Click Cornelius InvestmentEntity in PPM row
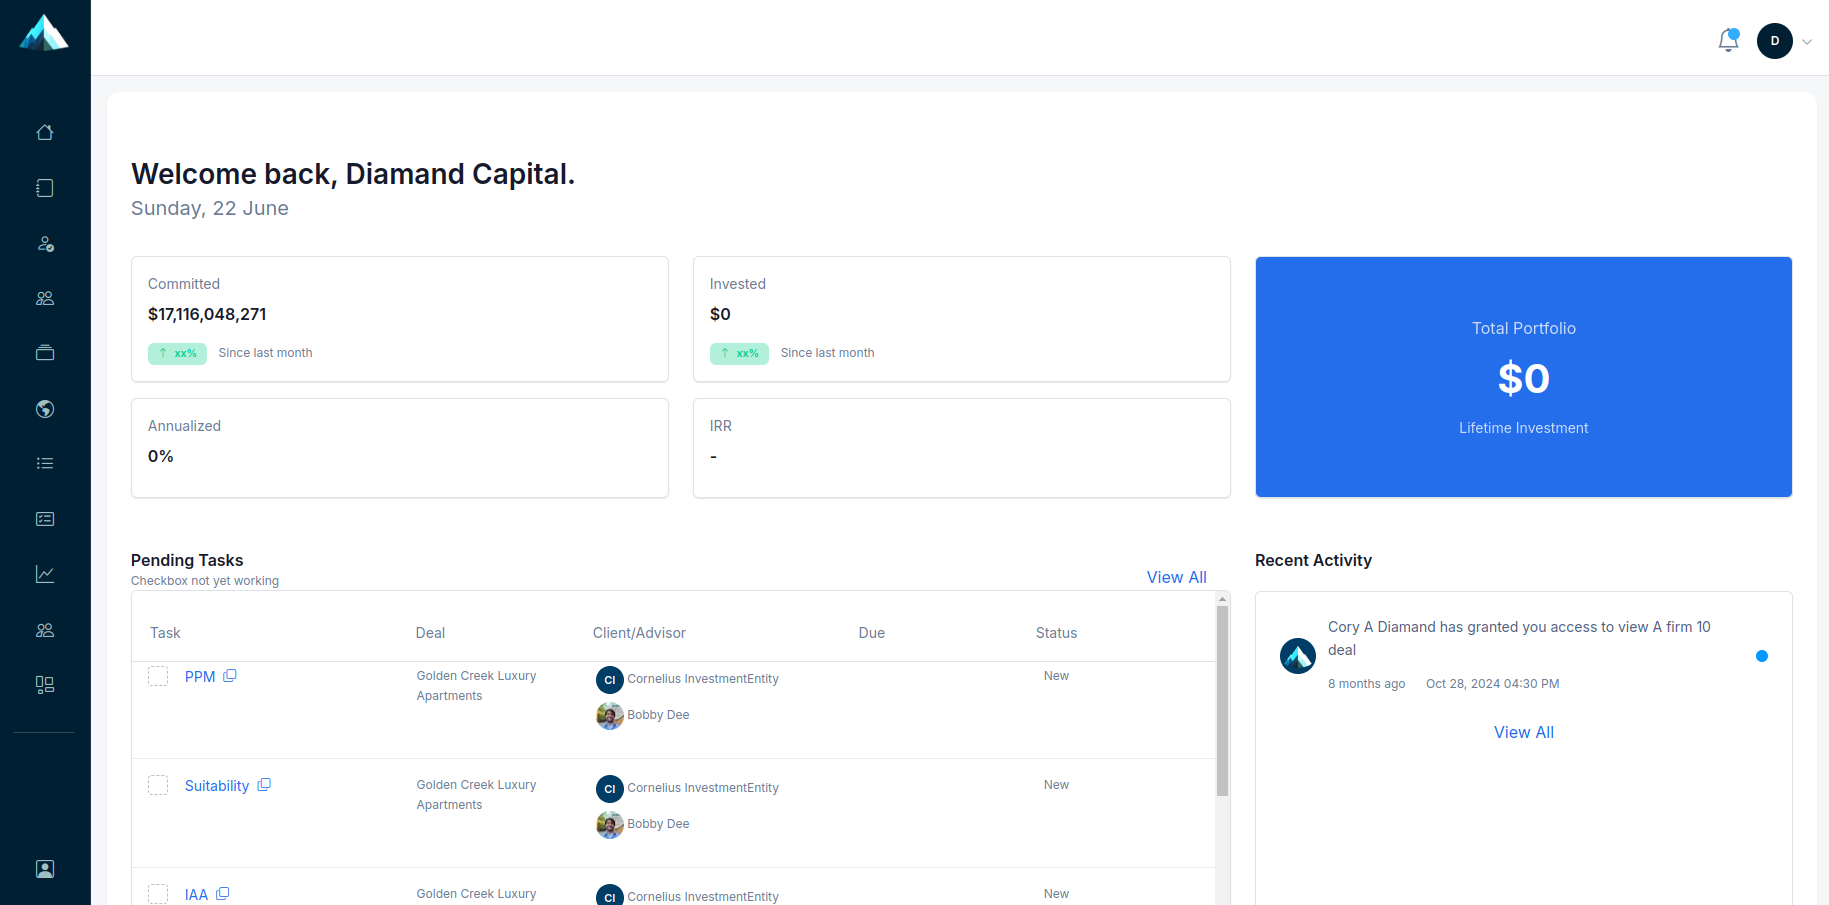 pos(703,679)
